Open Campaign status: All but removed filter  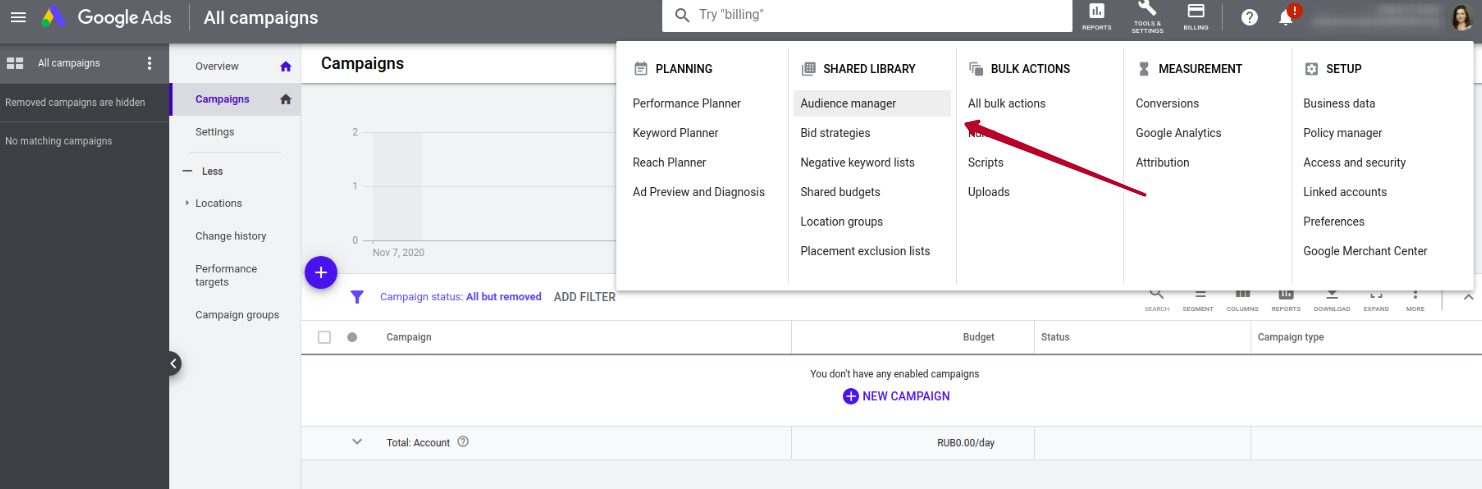click(x=461, y=297)
